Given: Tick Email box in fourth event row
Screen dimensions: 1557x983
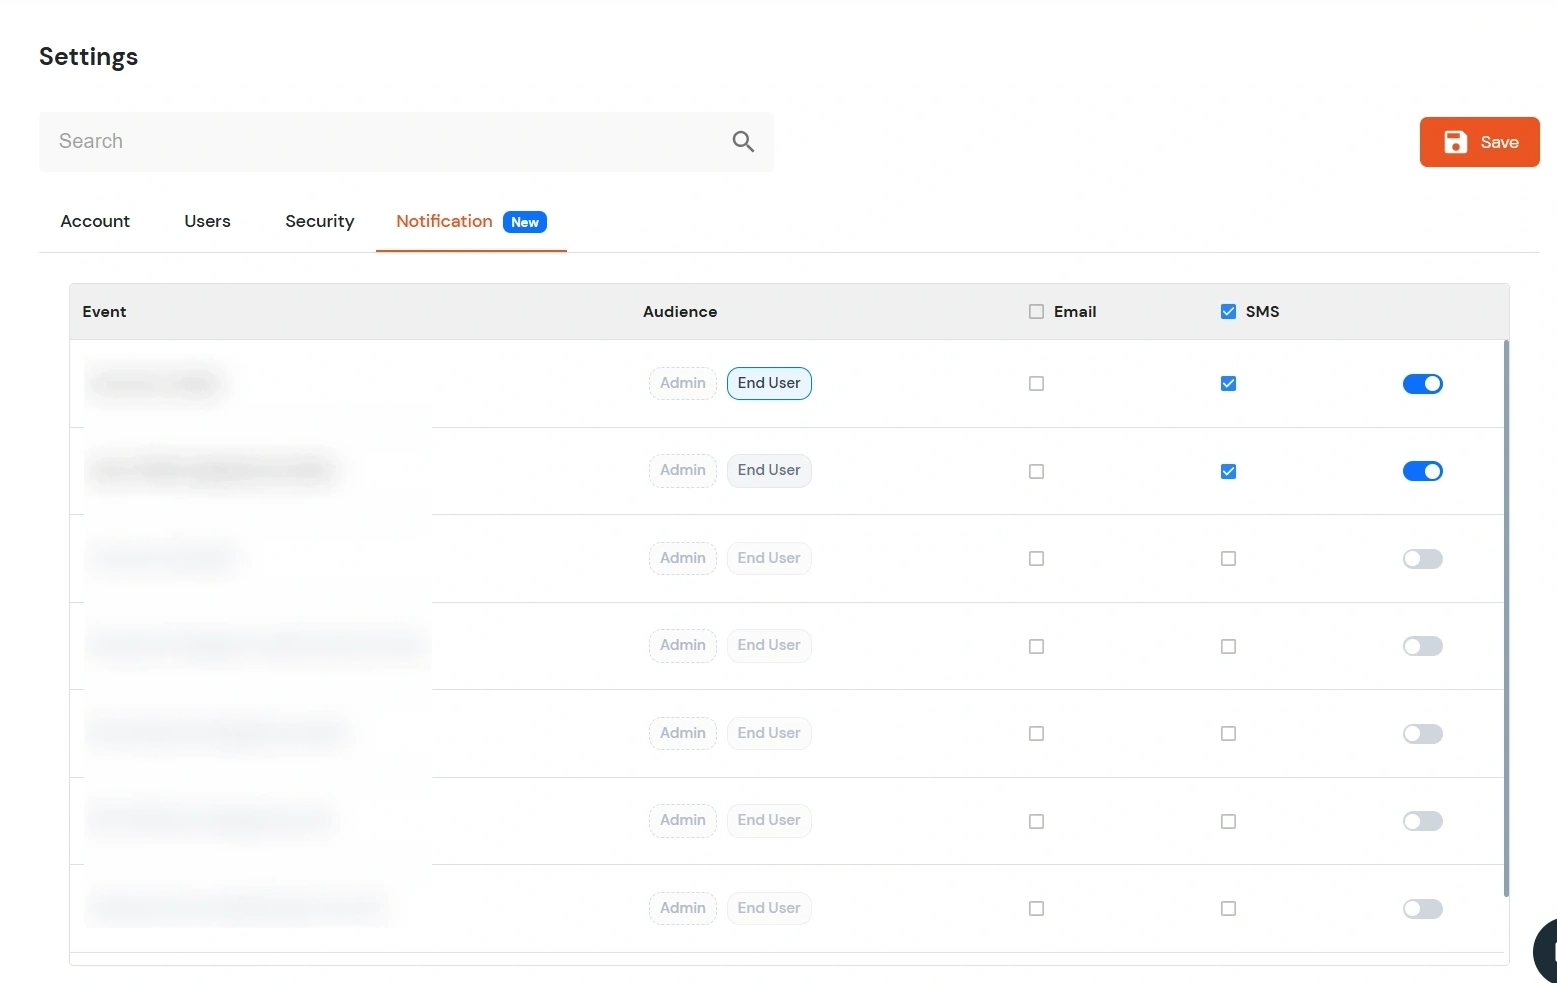Looking at the screenshot, I should 1036,646.
